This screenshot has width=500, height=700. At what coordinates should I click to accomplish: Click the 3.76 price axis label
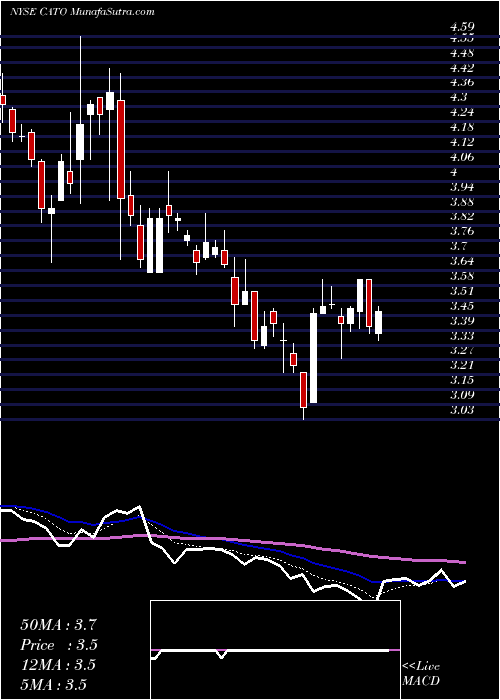462,231
